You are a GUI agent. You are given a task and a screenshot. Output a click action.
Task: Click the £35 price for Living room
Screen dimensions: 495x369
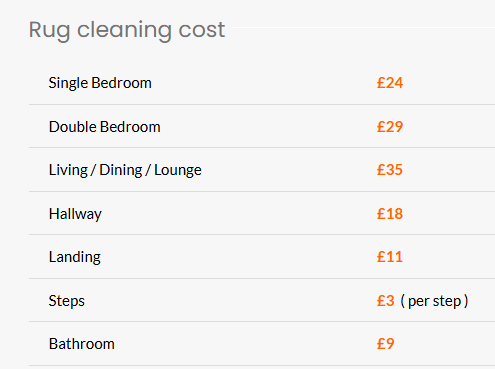click(390, 170)
